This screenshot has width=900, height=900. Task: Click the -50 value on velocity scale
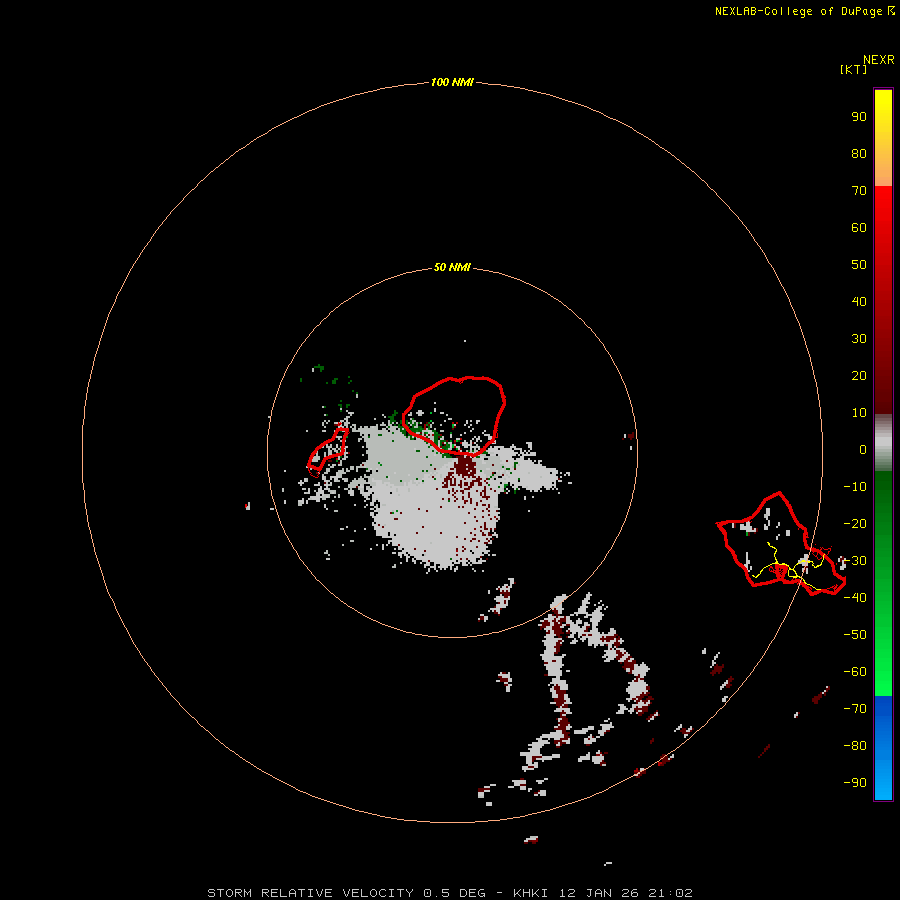(855, 635)
